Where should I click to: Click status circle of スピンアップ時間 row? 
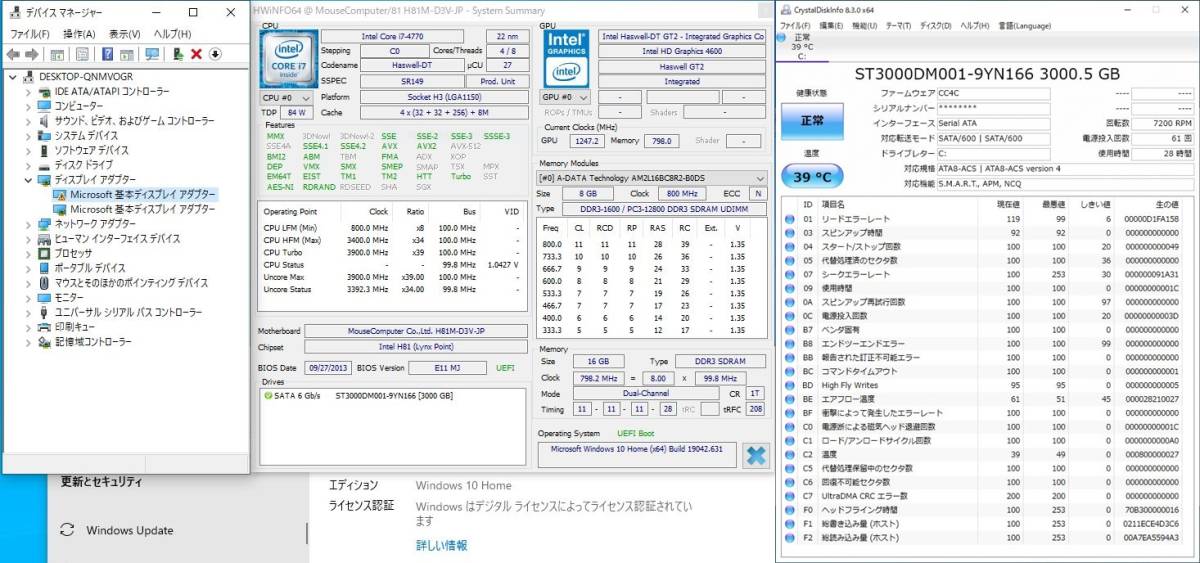click(791, 232)
